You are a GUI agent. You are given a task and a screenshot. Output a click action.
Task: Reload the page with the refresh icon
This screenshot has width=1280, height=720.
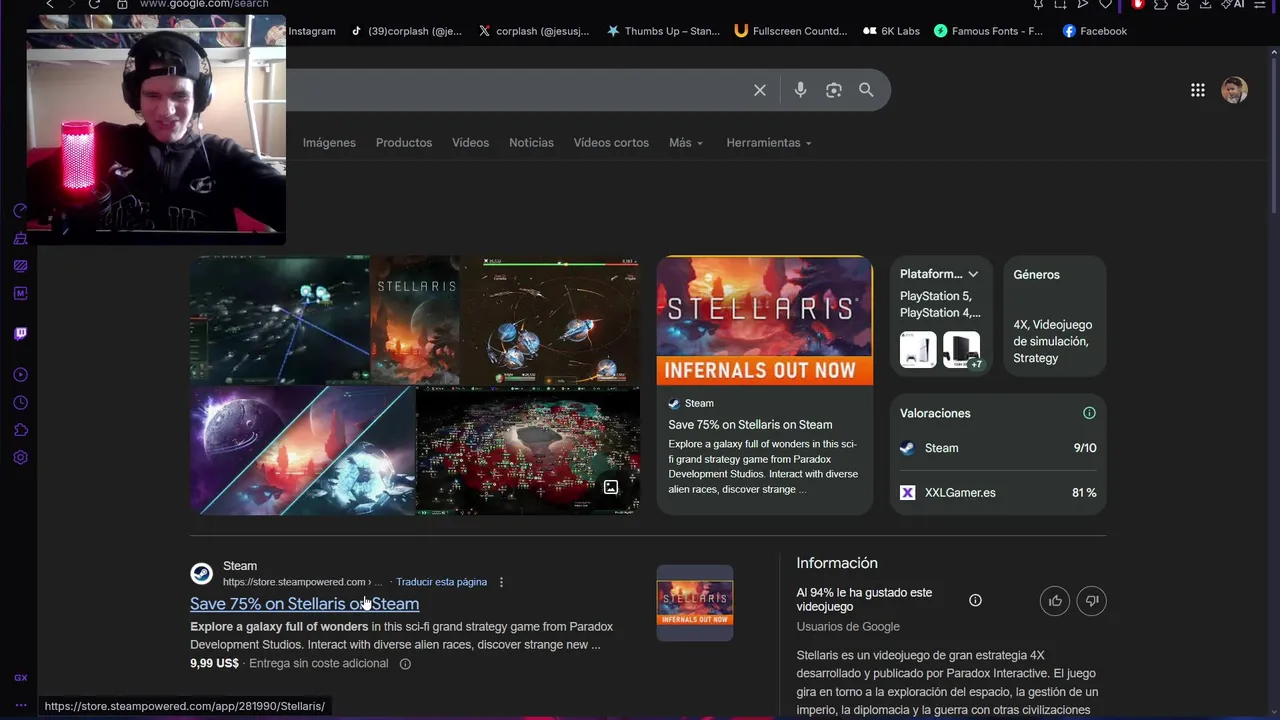pos(94,4)
